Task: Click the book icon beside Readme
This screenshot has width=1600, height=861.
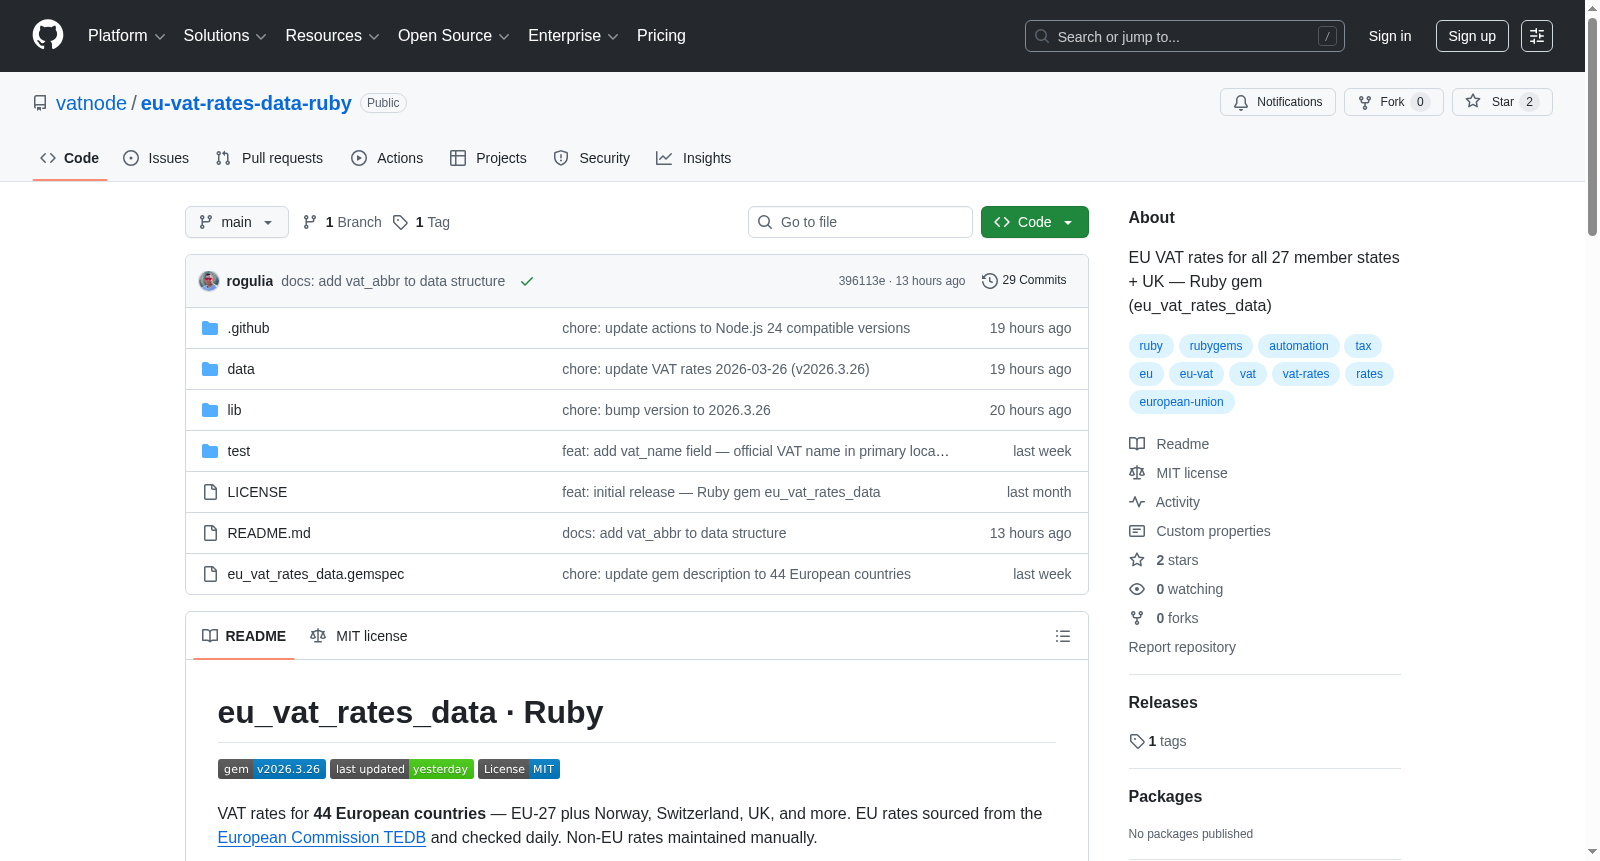Action: (1137, 444)
